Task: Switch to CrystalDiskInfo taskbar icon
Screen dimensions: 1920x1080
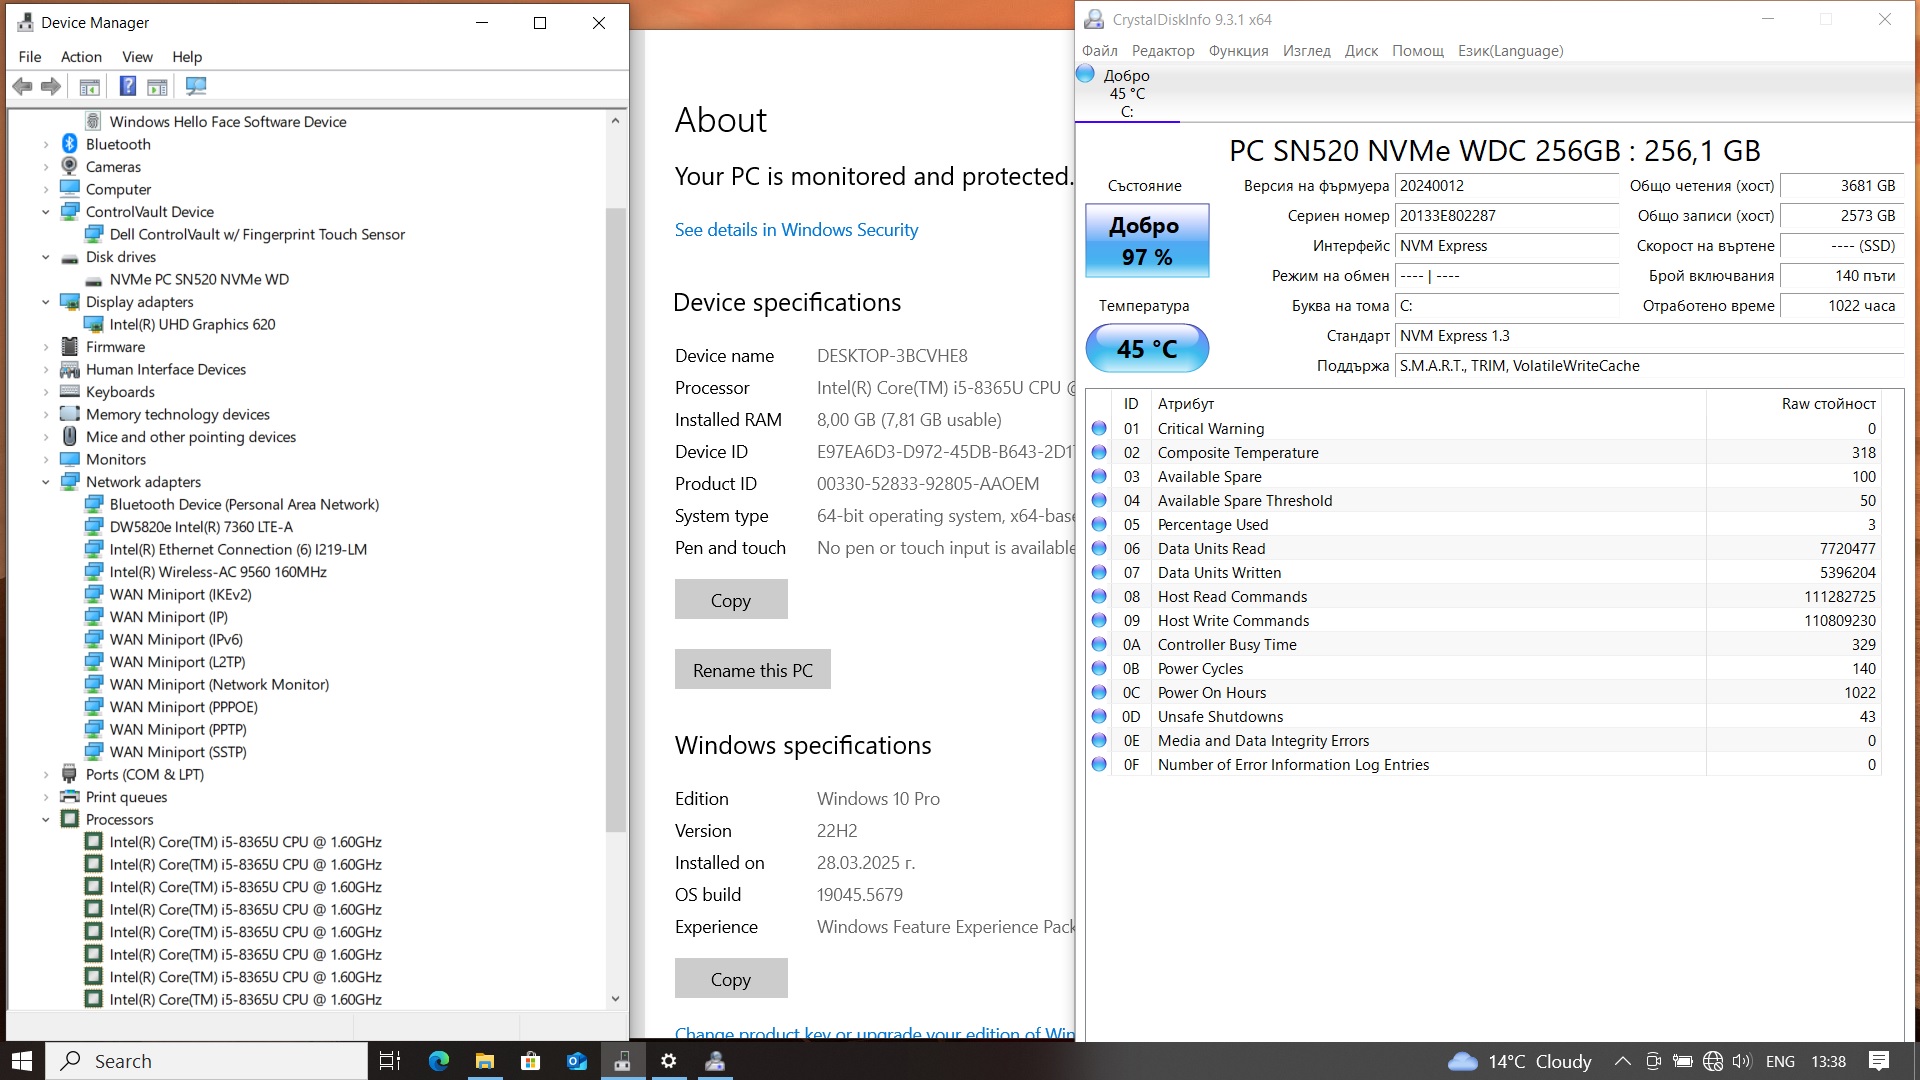Action: (715, 1061)
